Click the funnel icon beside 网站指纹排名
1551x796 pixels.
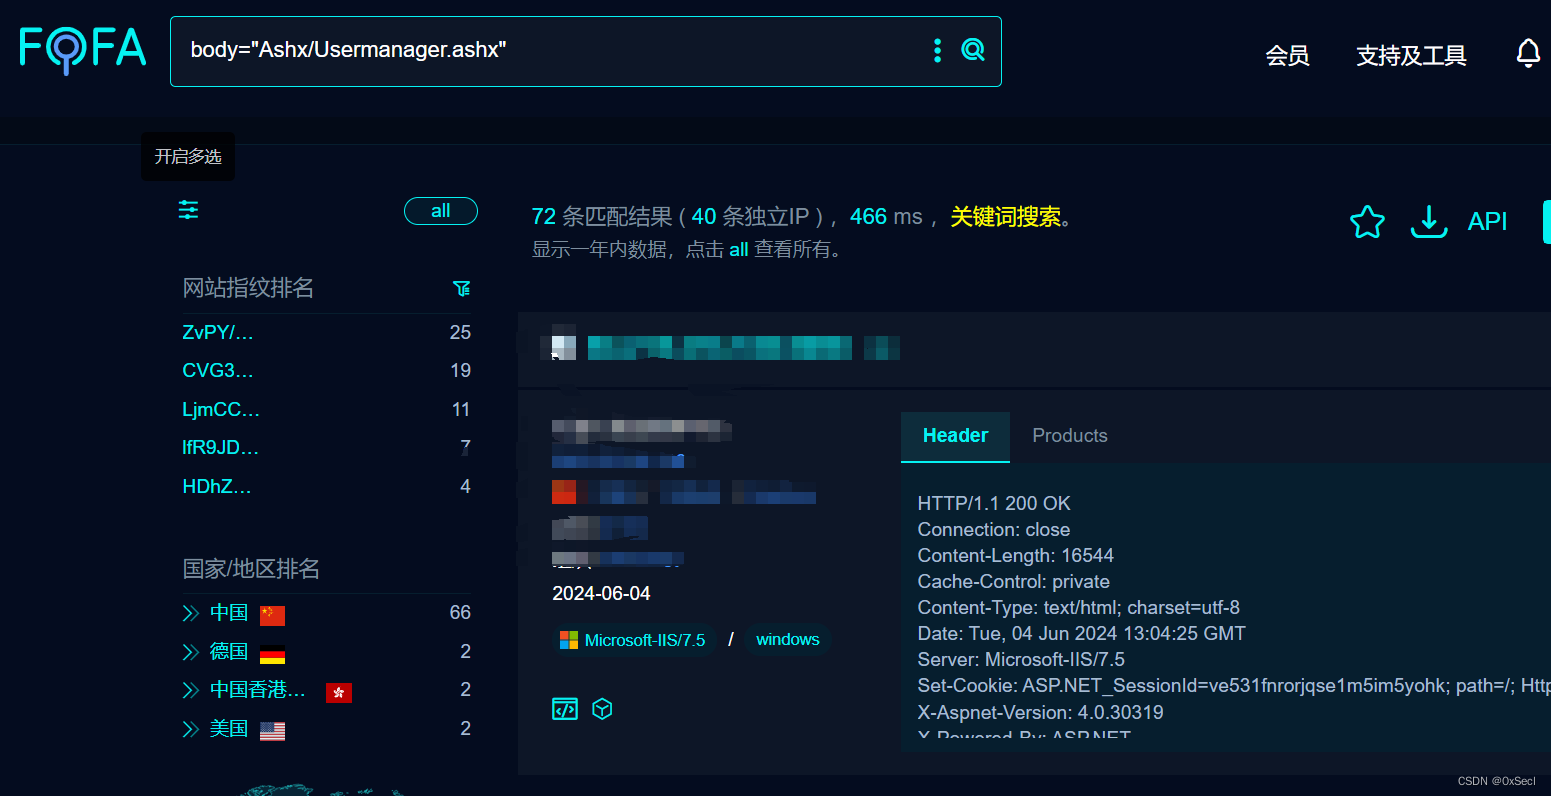461,288
